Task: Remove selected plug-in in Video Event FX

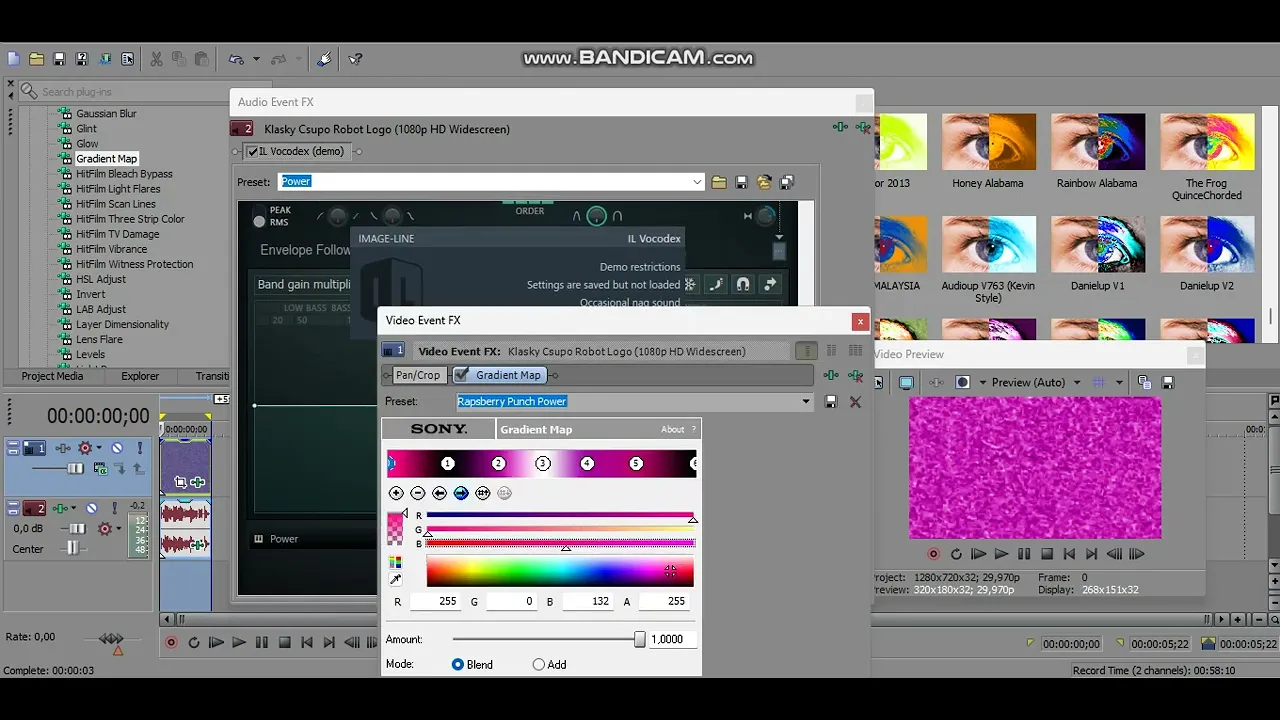Action: (855, 375)
